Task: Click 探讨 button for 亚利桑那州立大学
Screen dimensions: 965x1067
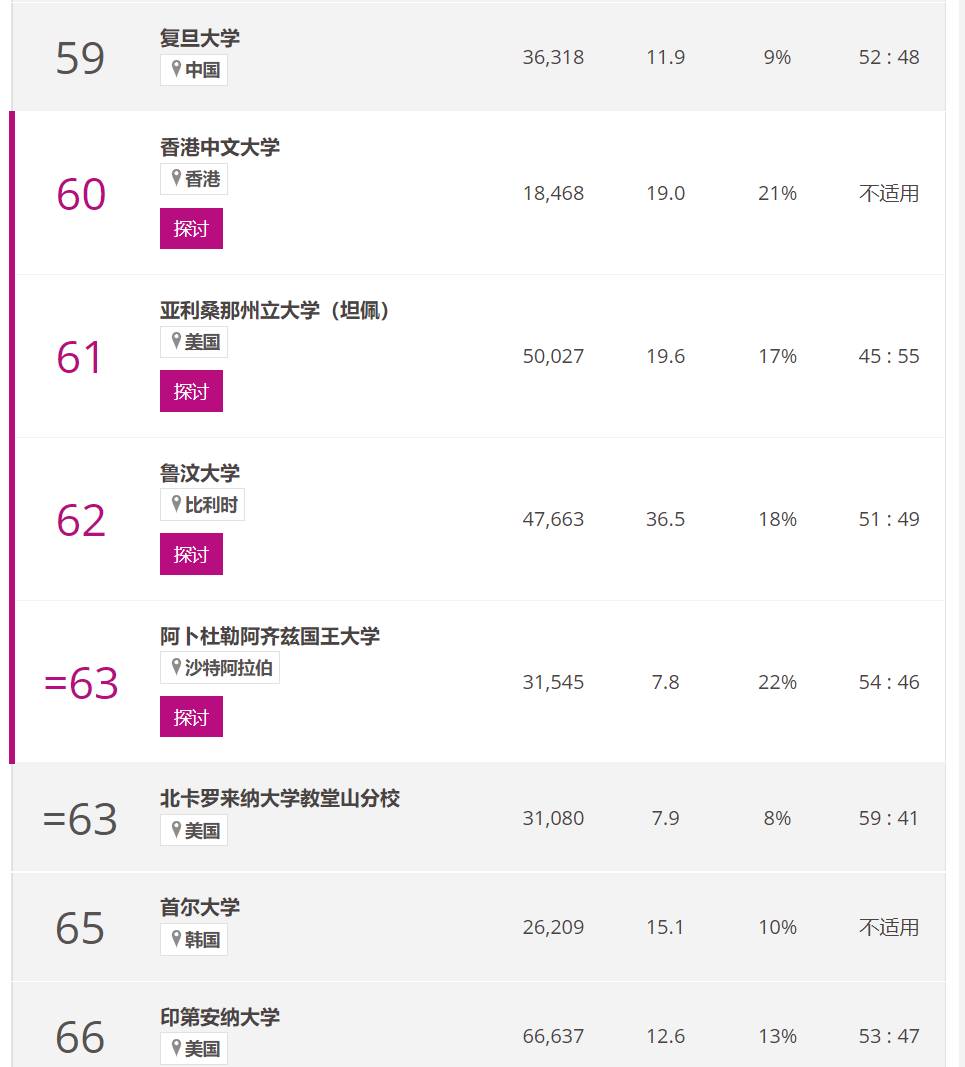Action: (191, 391)
